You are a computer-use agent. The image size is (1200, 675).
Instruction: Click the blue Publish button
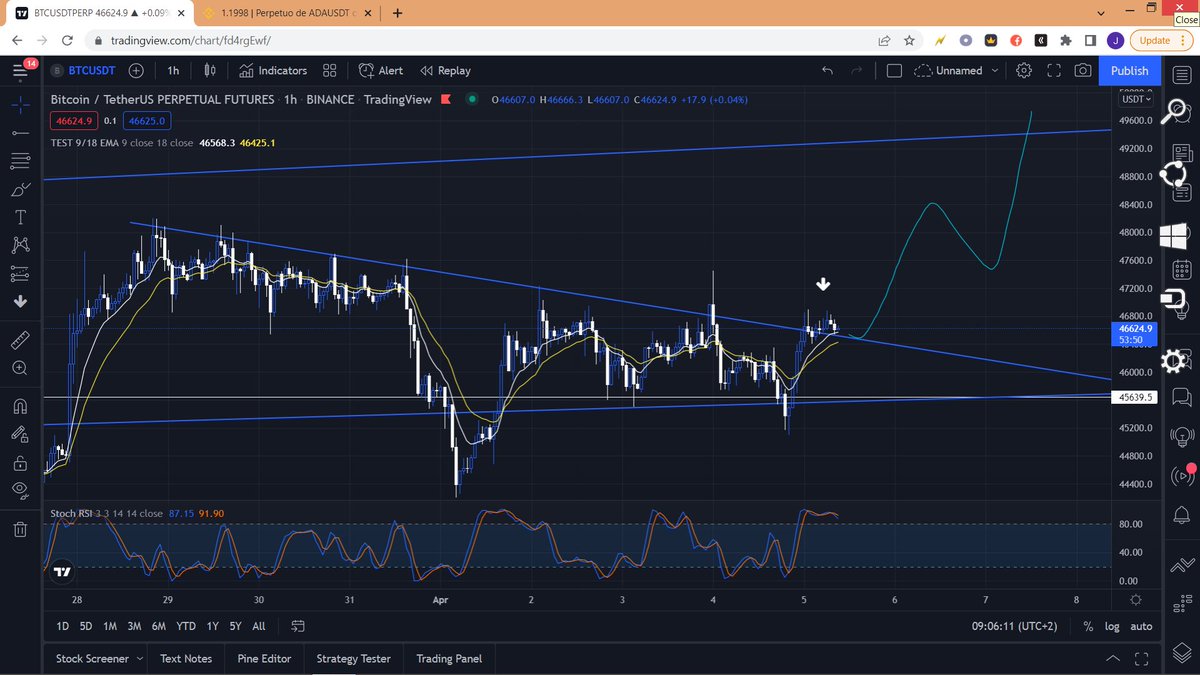[1129, 70]
